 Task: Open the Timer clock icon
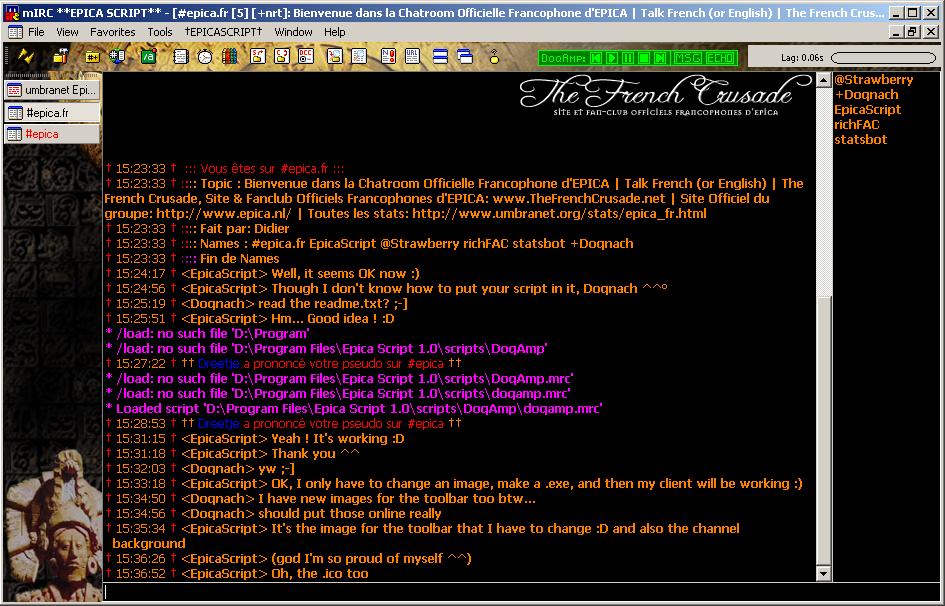point(205,57)
